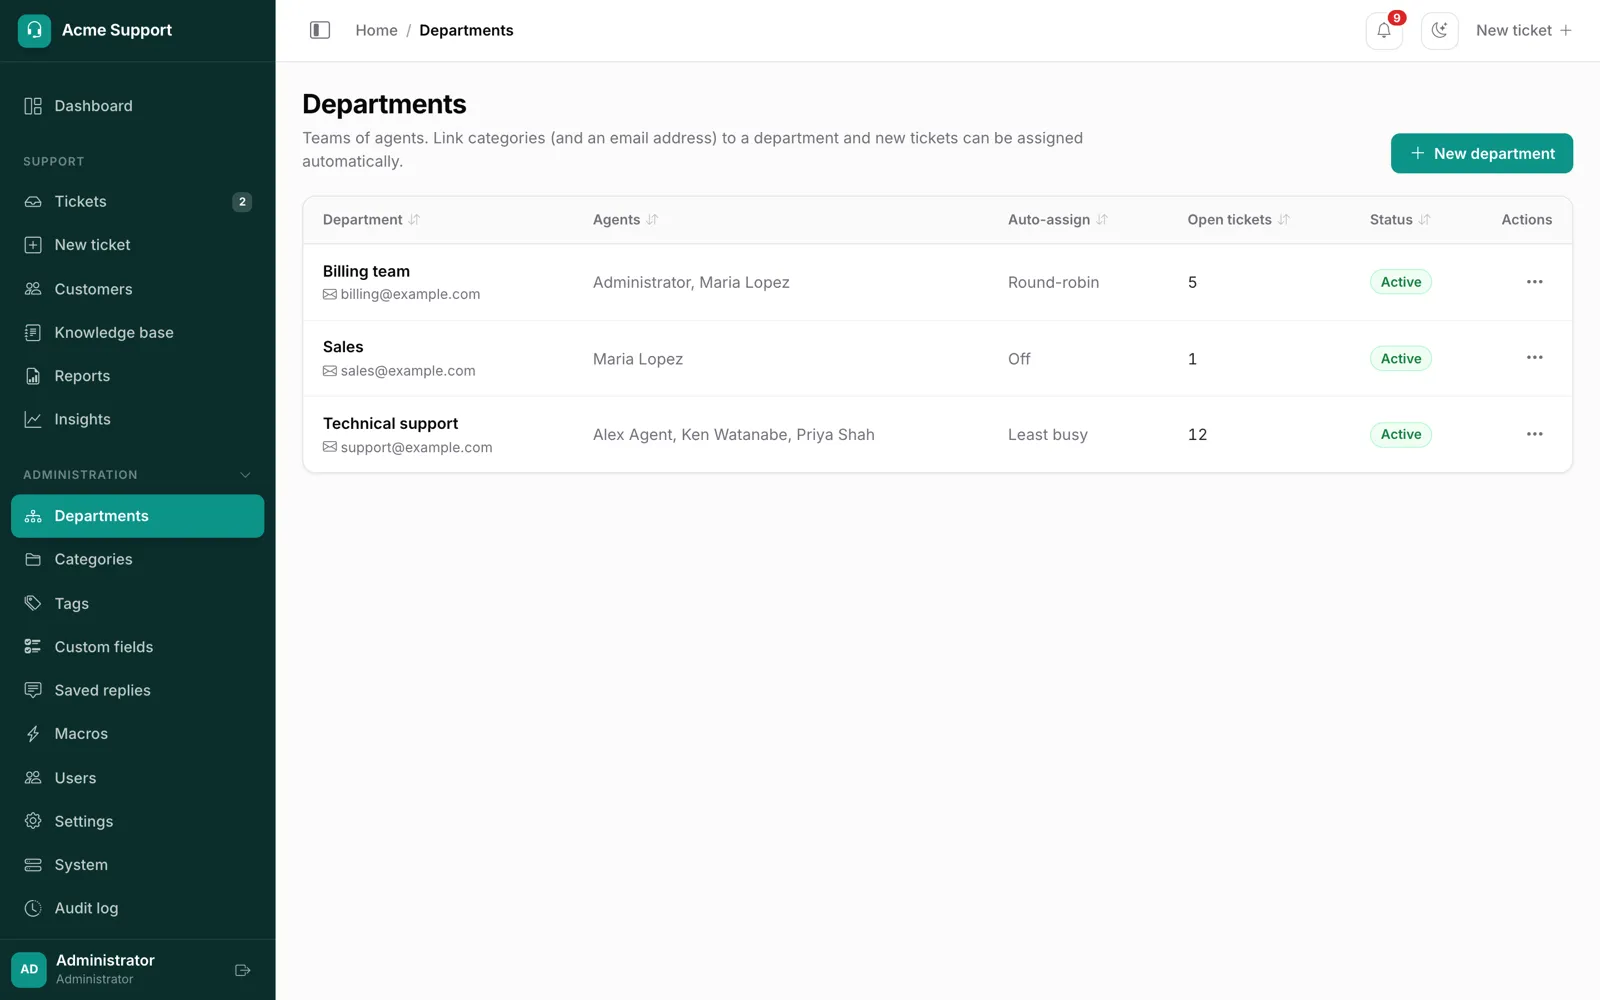Viewport: 1600px width, 1000px height.
Task: Go to Home breadcrumb link
Action: [x=376, y=30]
